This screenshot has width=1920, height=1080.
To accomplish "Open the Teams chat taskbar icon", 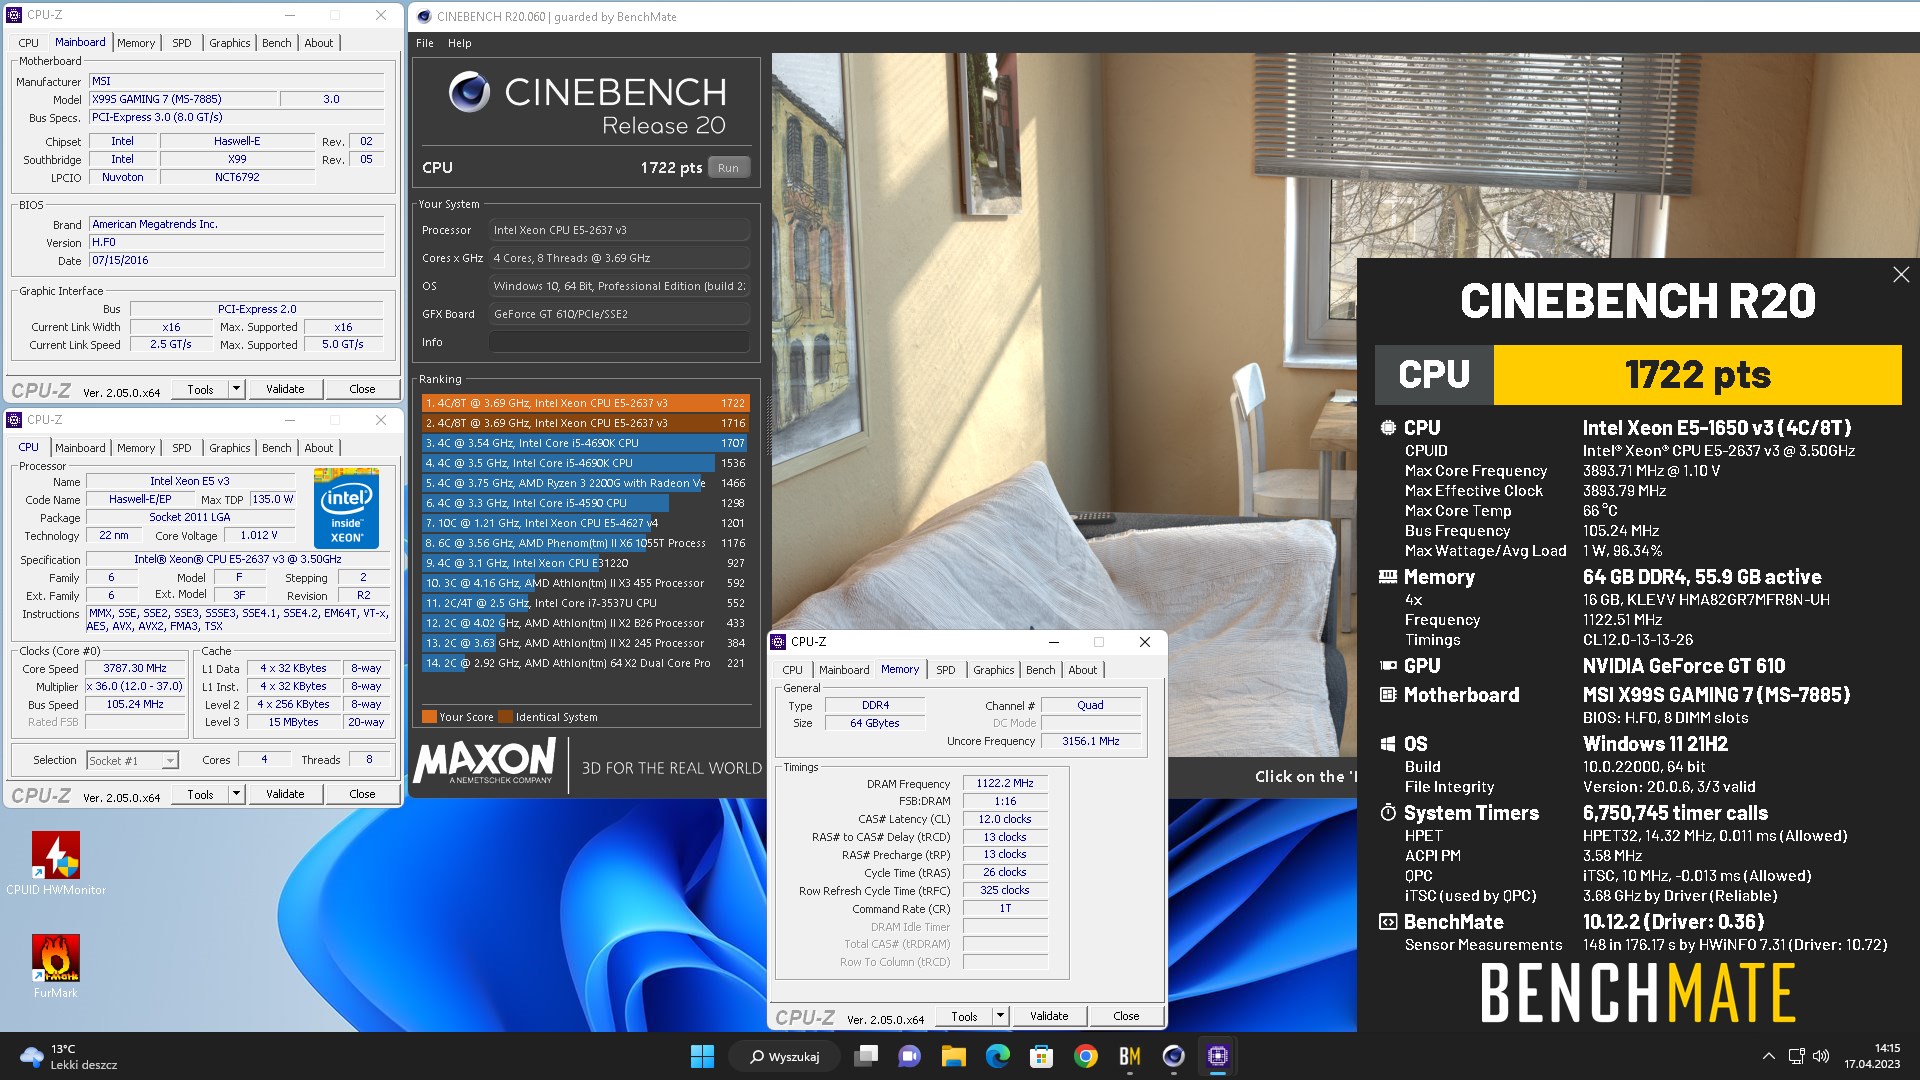I will (x=909, y=1056).
